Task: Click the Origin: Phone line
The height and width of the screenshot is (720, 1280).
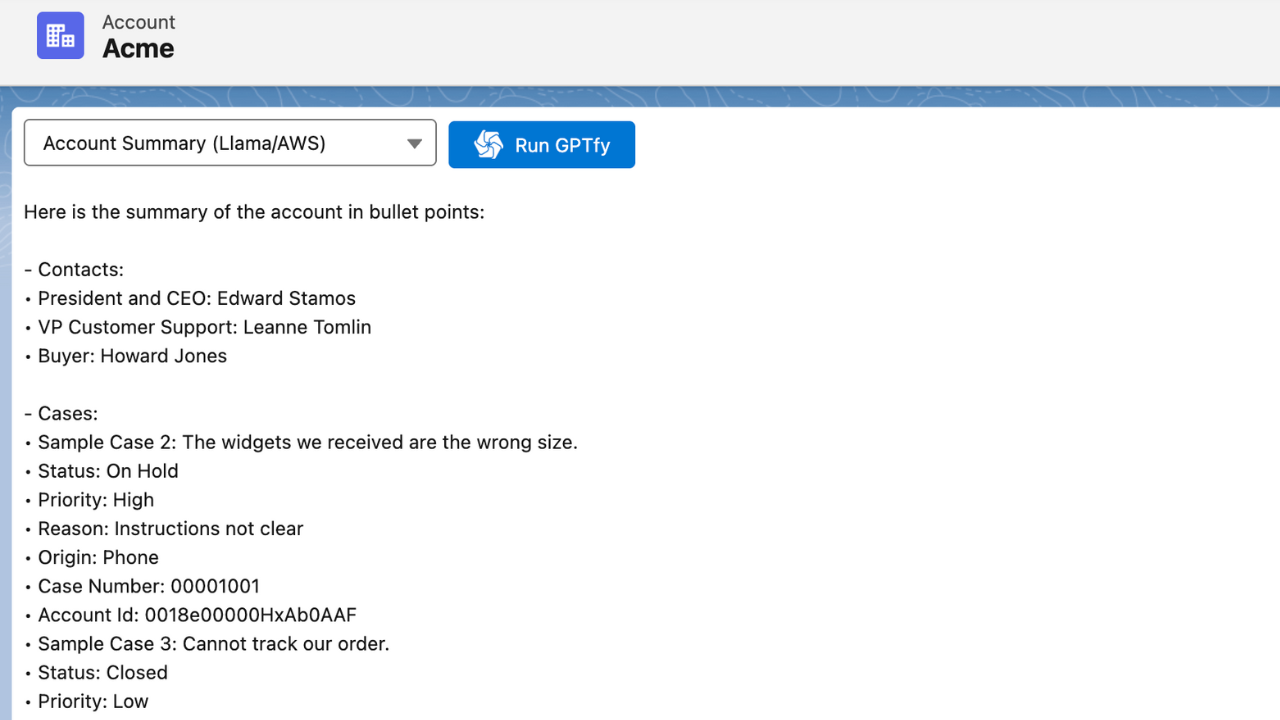Action: point(98,558)
